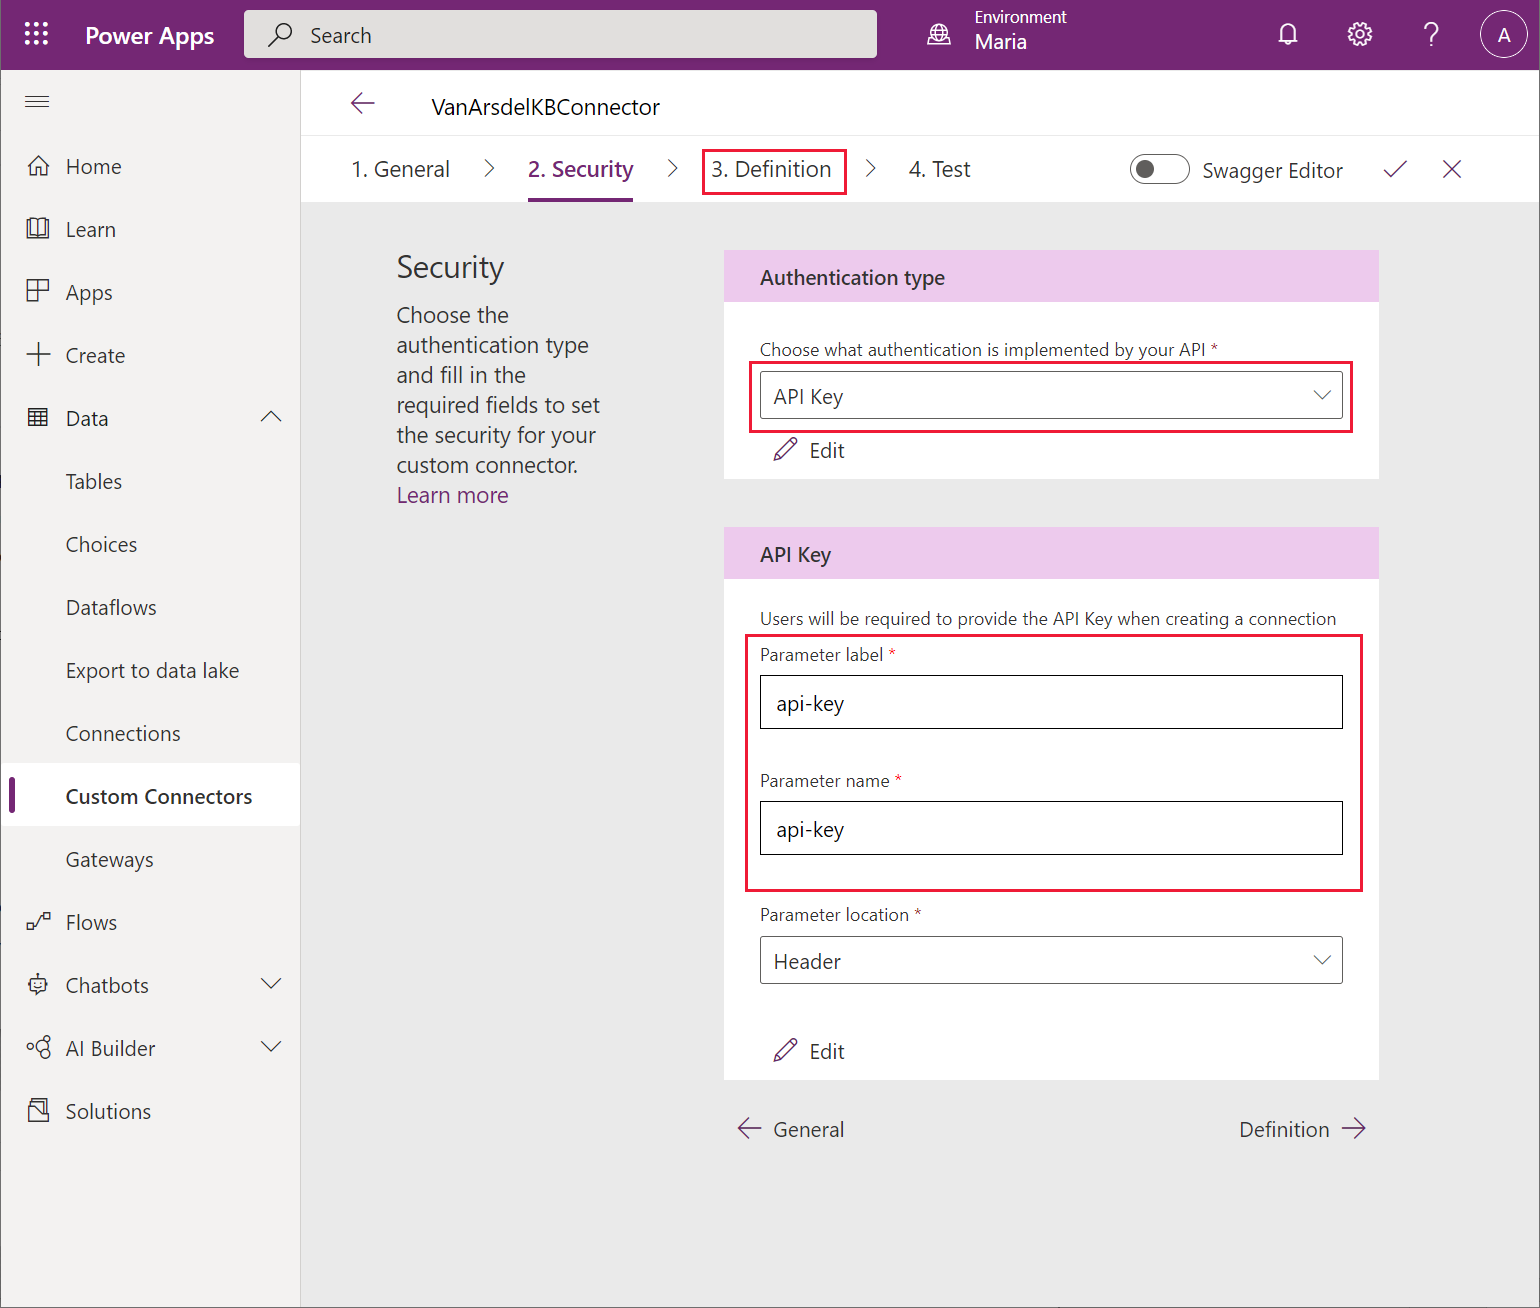Open the account avatar A
Image resolution: width=1540 pixels, height=1308 pixels.
tap(1504, 35)
